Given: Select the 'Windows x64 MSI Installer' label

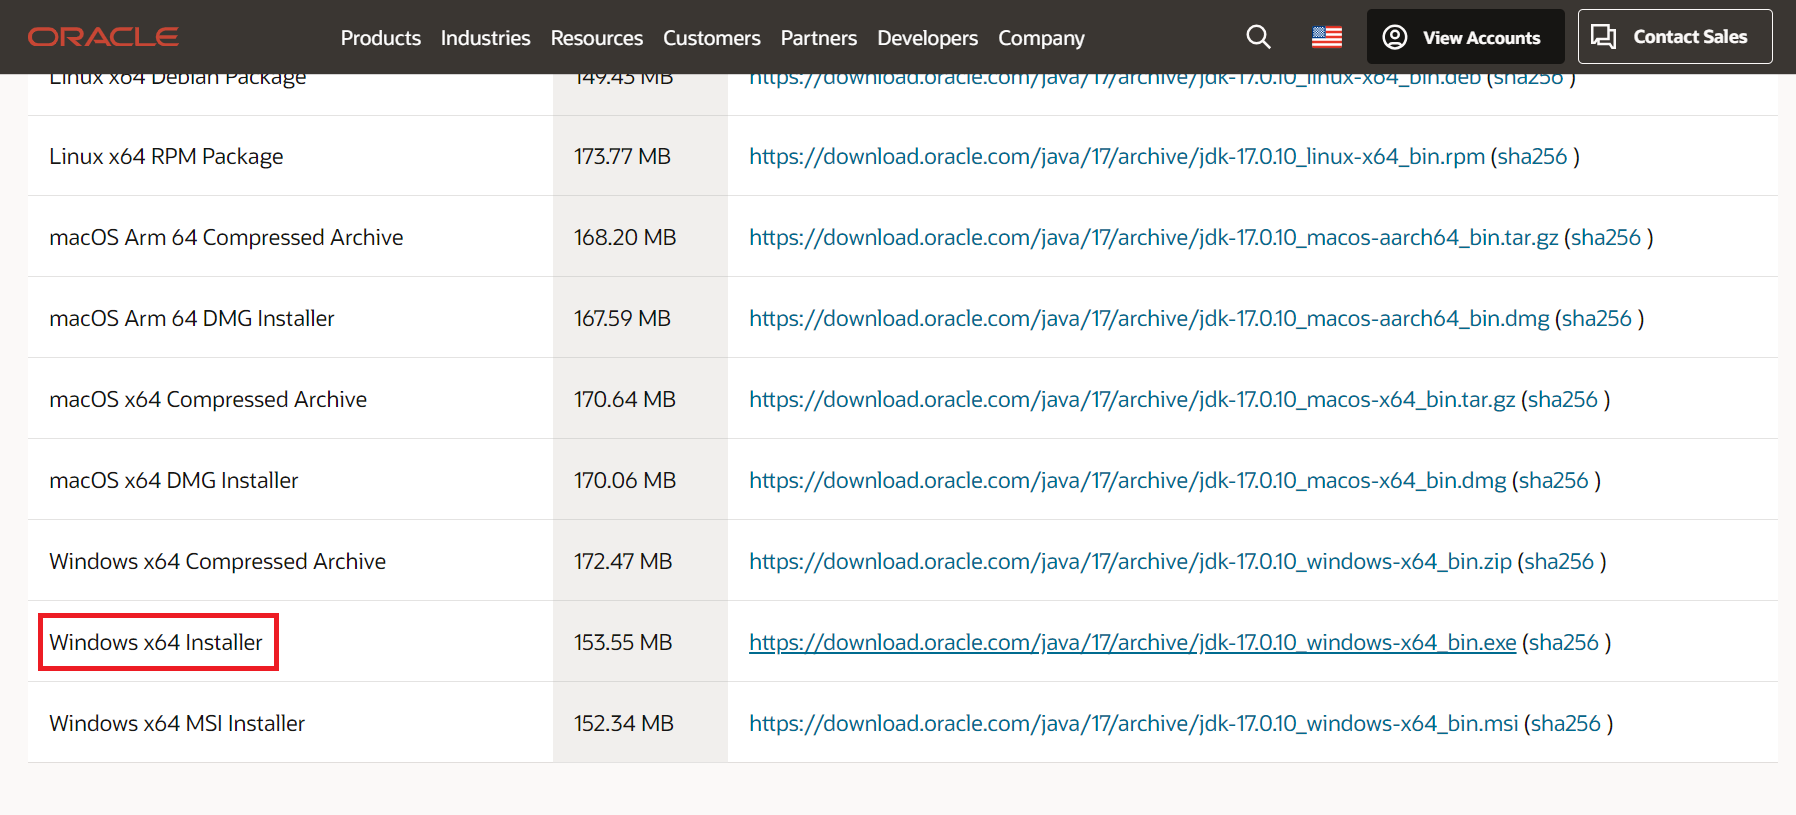Looking at the screenshot, I should coord(177,723).
